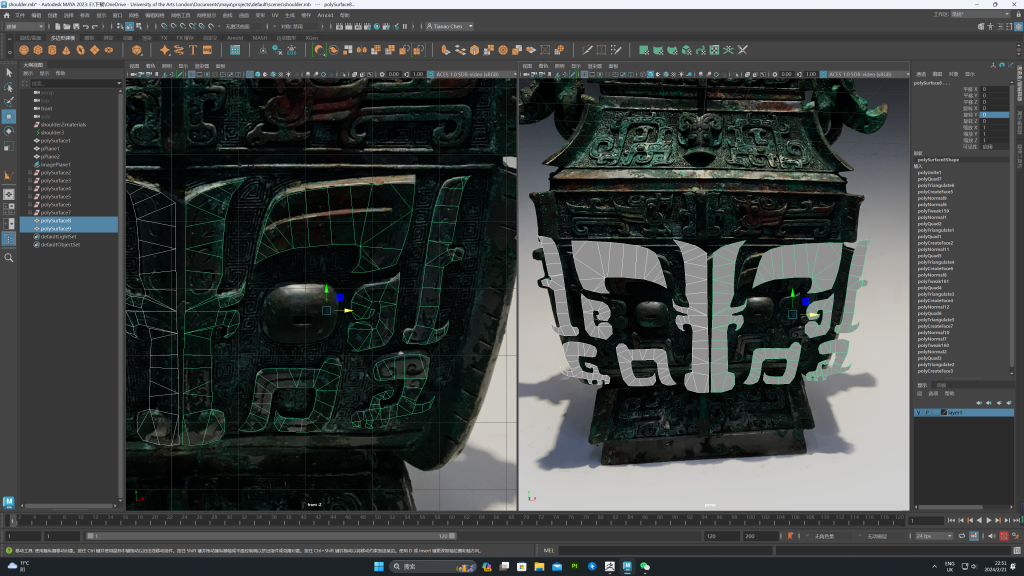Click the Home icon in menu bar
This screenshot has height=576, width=1024.
click(7, 14)
